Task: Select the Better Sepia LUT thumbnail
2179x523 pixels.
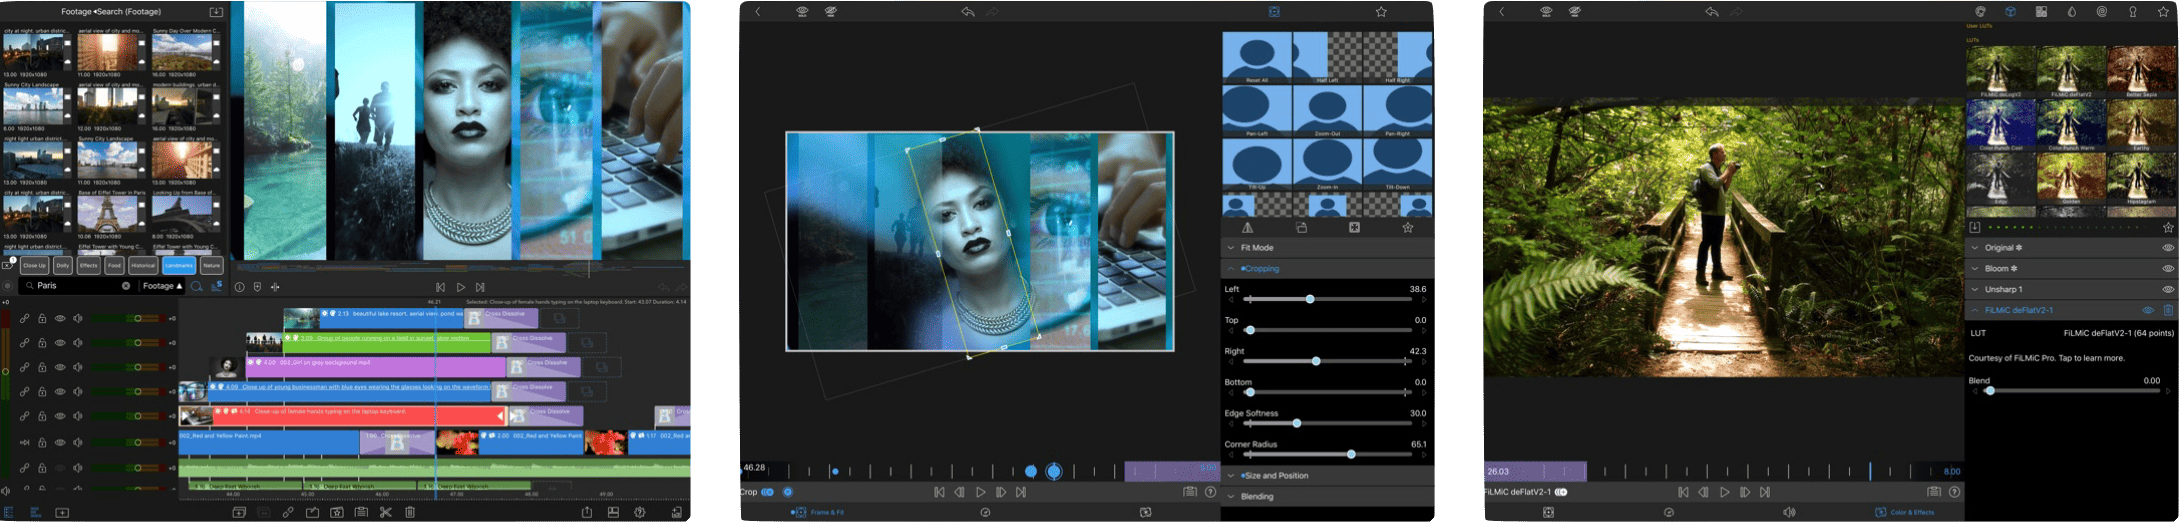Action: point(2141,70)
